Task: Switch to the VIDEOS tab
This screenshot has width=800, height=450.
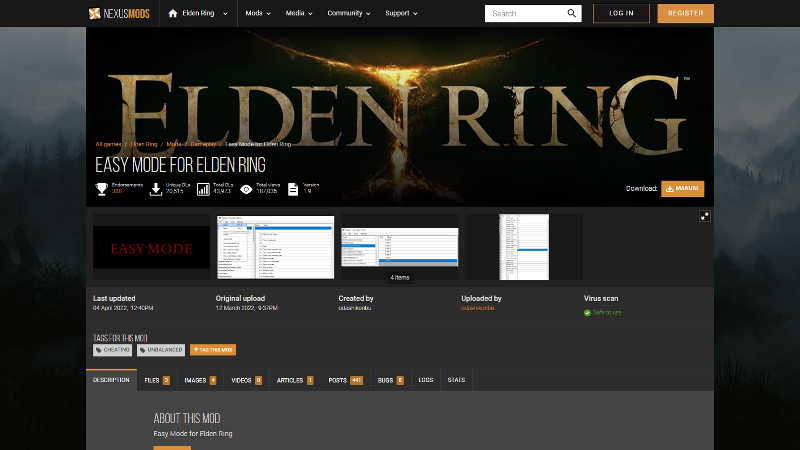Action: click(x=246, y=381)
